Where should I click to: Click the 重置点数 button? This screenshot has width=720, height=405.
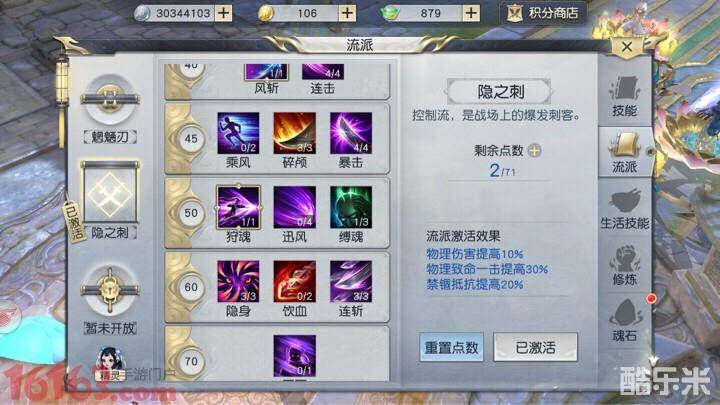[451, 347]
